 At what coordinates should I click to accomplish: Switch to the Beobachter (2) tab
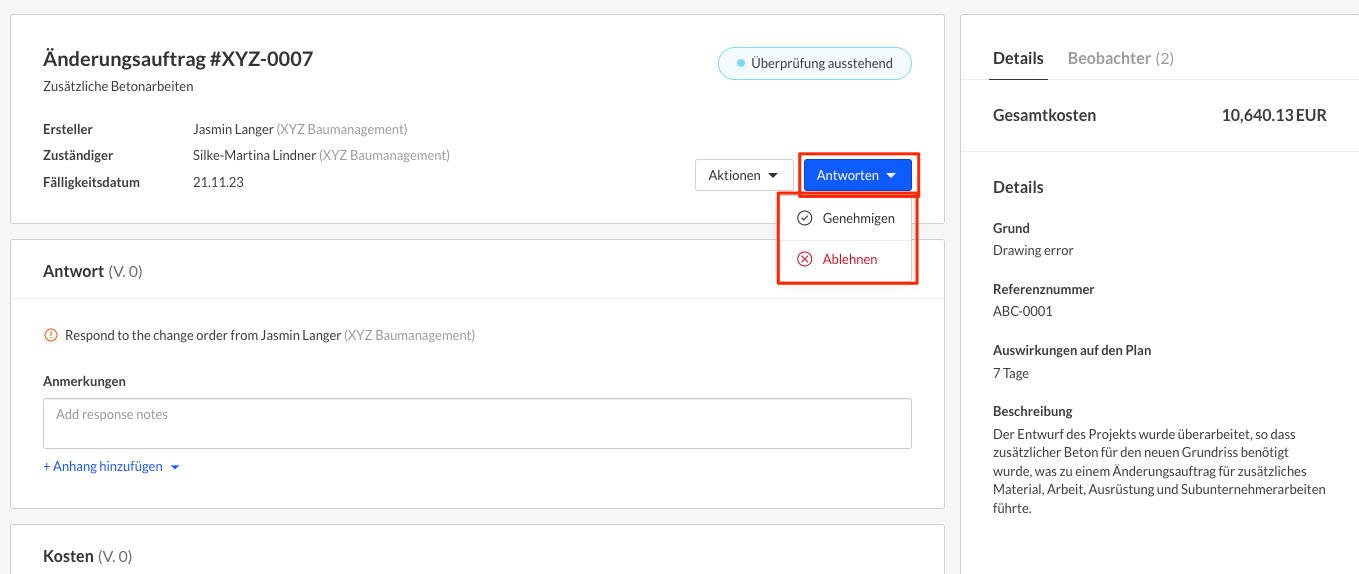1120,59
